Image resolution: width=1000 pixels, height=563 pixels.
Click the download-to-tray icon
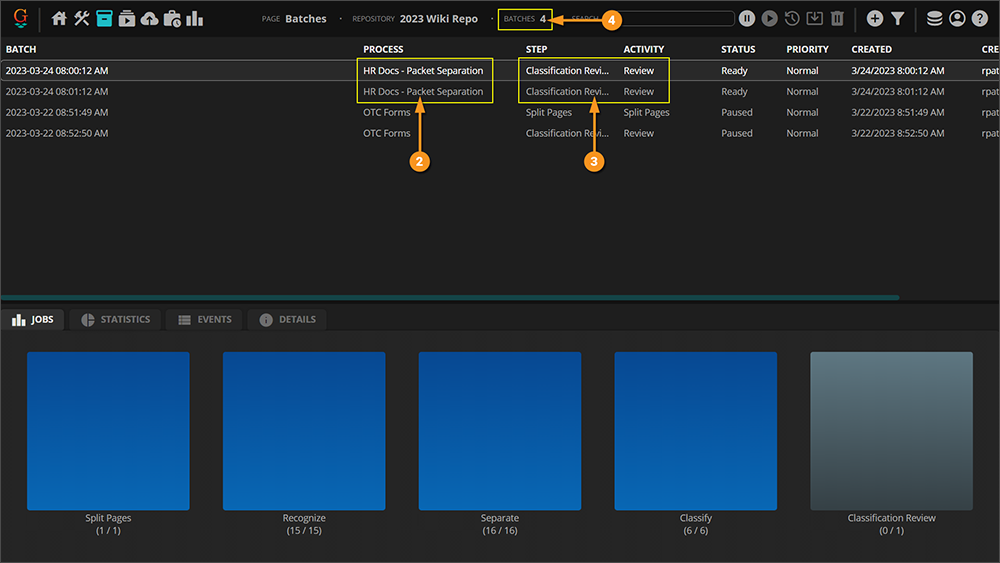coord(814,18)
